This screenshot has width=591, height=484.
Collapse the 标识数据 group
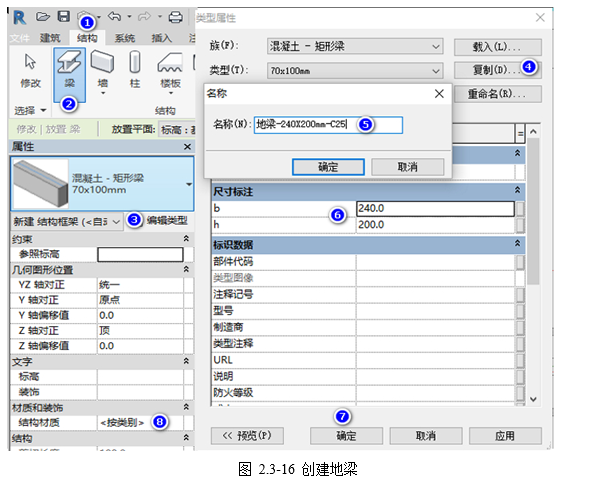[x=518, y=244]
